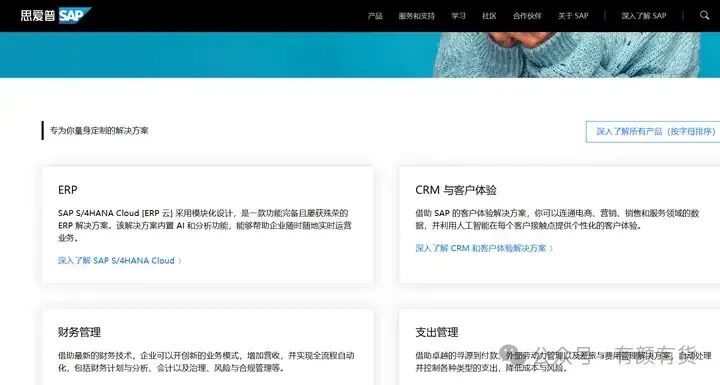Follow 深入了解 SAP S/4HANA Cloud link
Viewport: 720px width, 385px height.
pos(116,260)
